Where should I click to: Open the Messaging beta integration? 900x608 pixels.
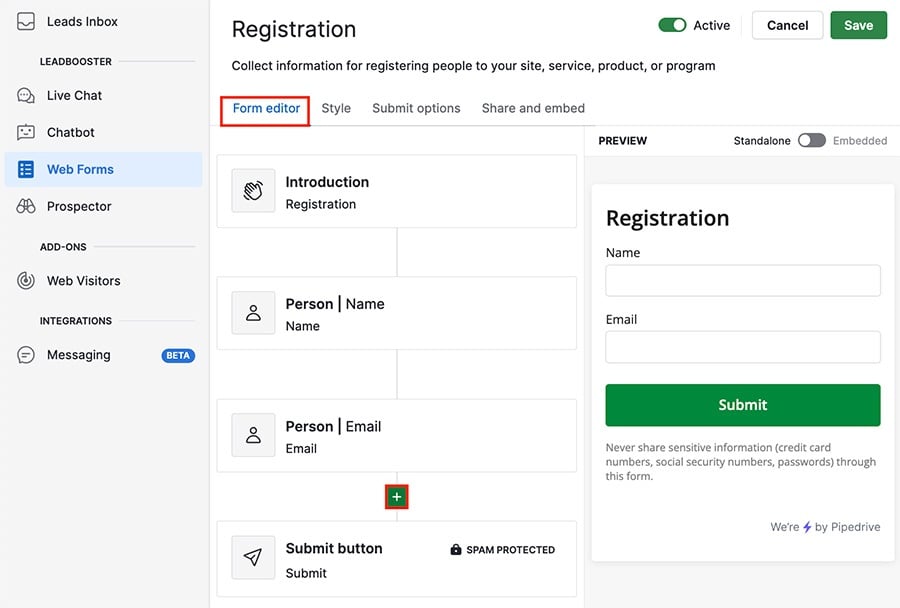point(77,354)
